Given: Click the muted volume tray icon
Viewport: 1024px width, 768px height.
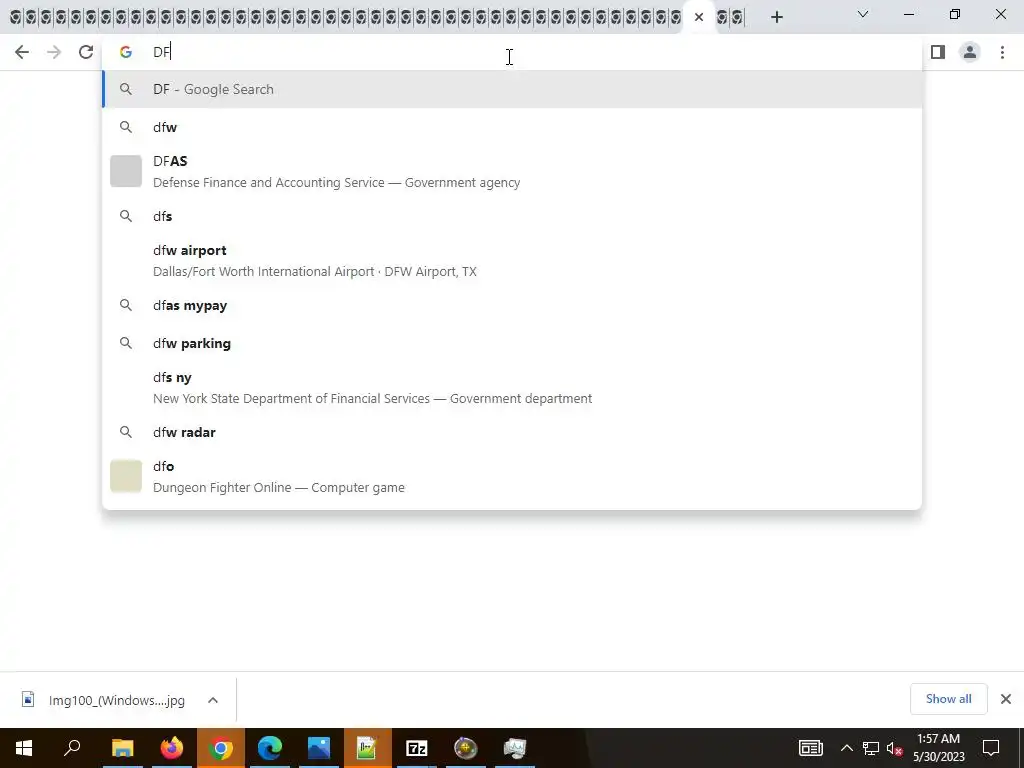Looking at the screenshot, I should tap(895, 748).
